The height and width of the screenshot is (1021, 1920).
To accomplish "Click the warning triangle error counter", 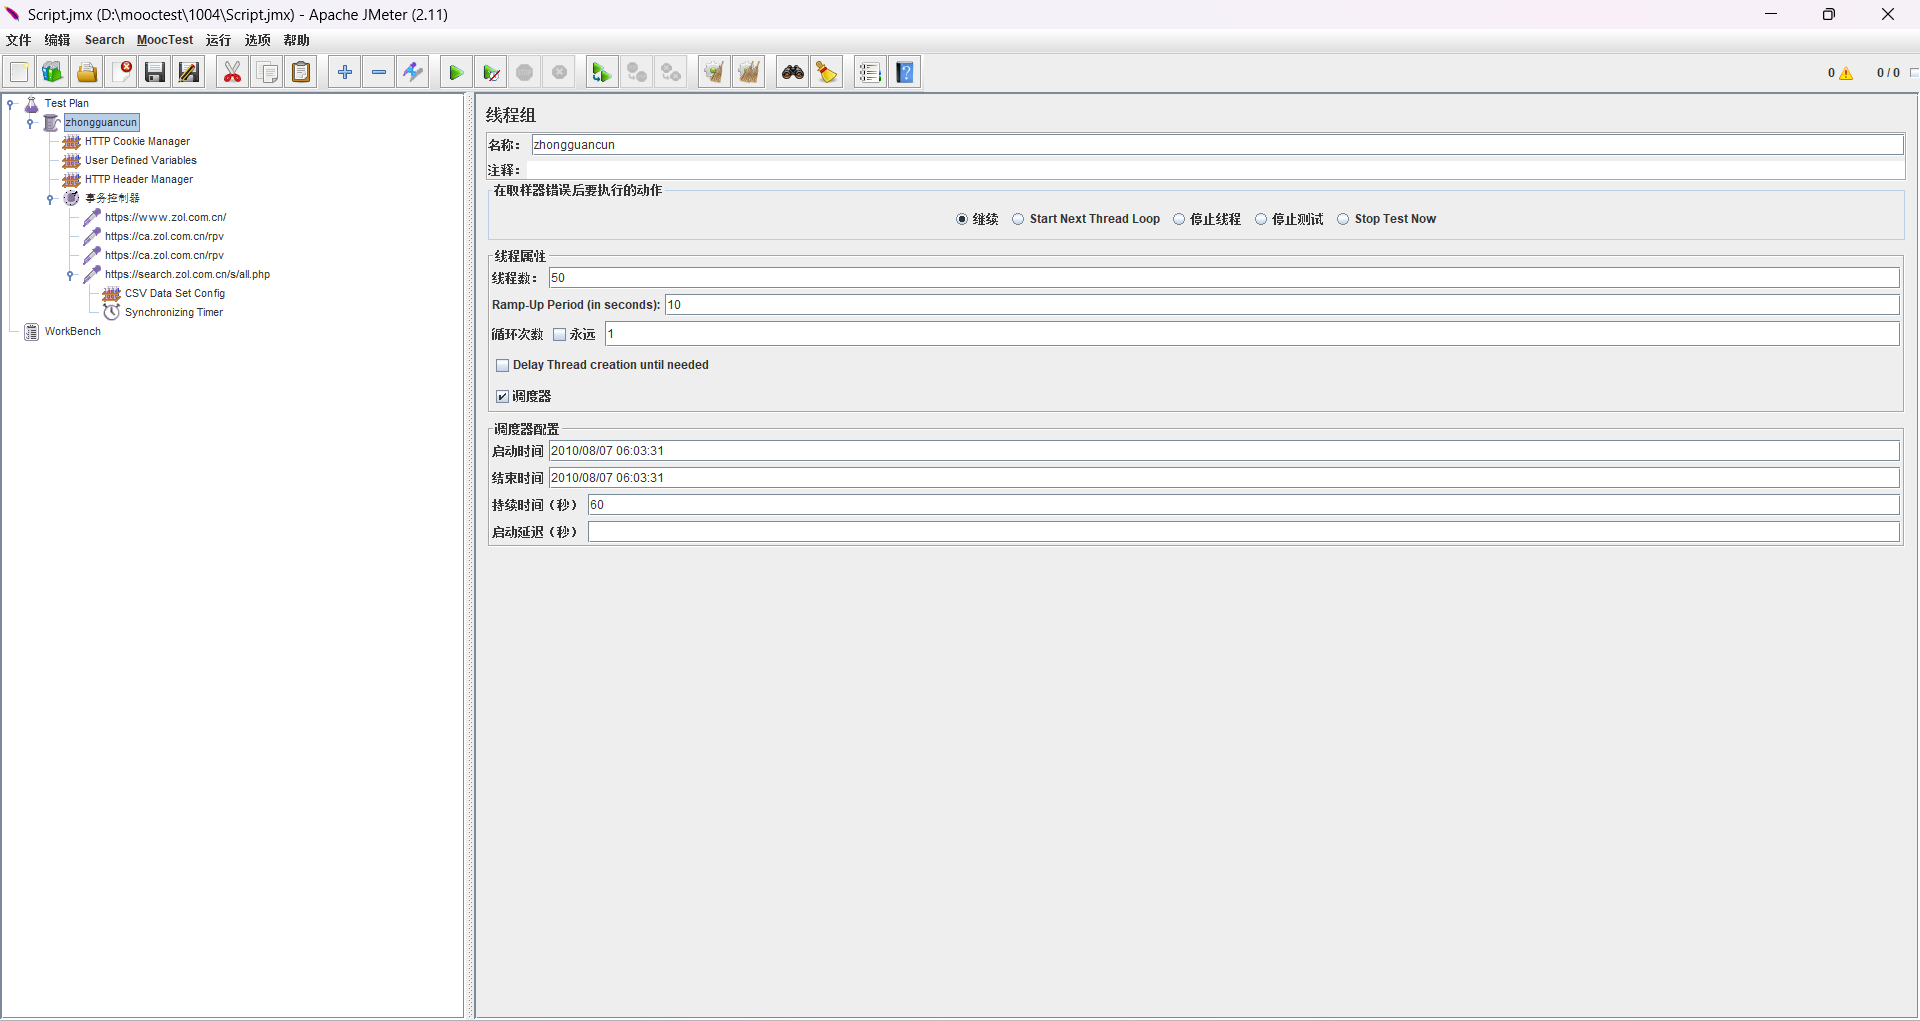I will click(x=1846, y=73).
